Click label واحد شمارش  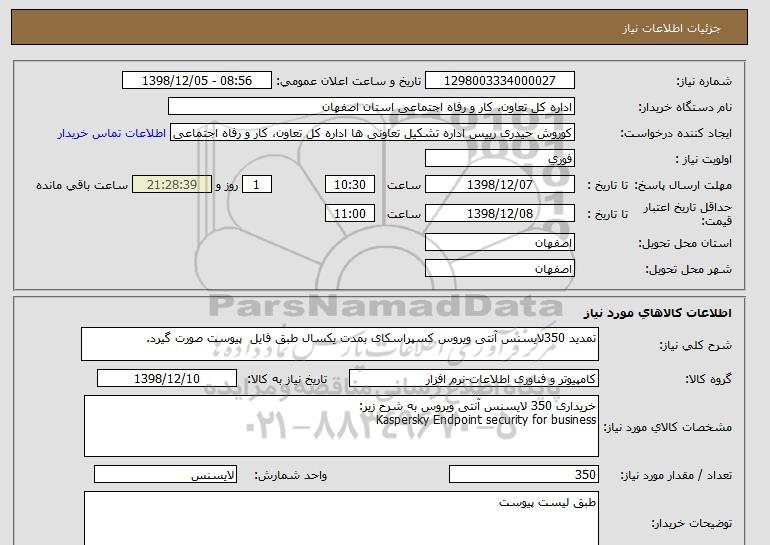click(x=291, y=475)
